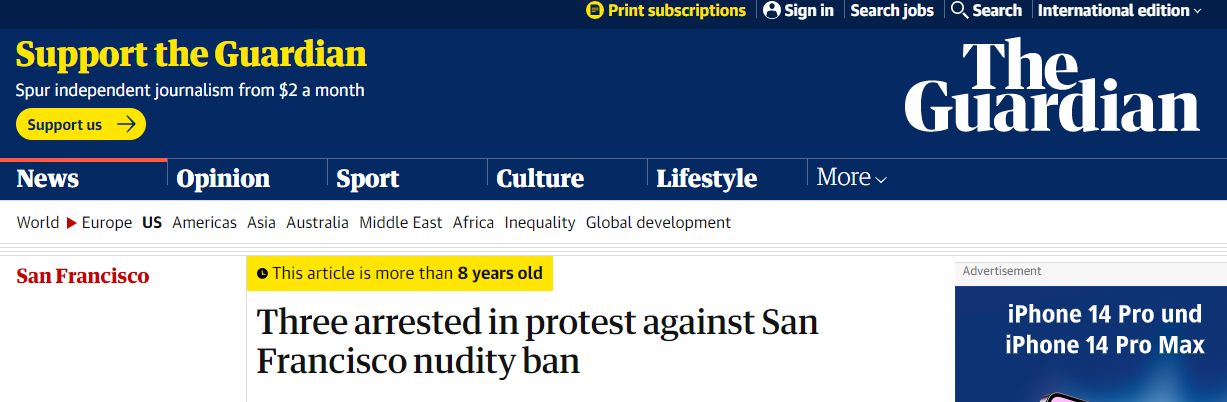Click the Sign in profile icon
This screenshot has width=1227, height=402.
point(772,10)
